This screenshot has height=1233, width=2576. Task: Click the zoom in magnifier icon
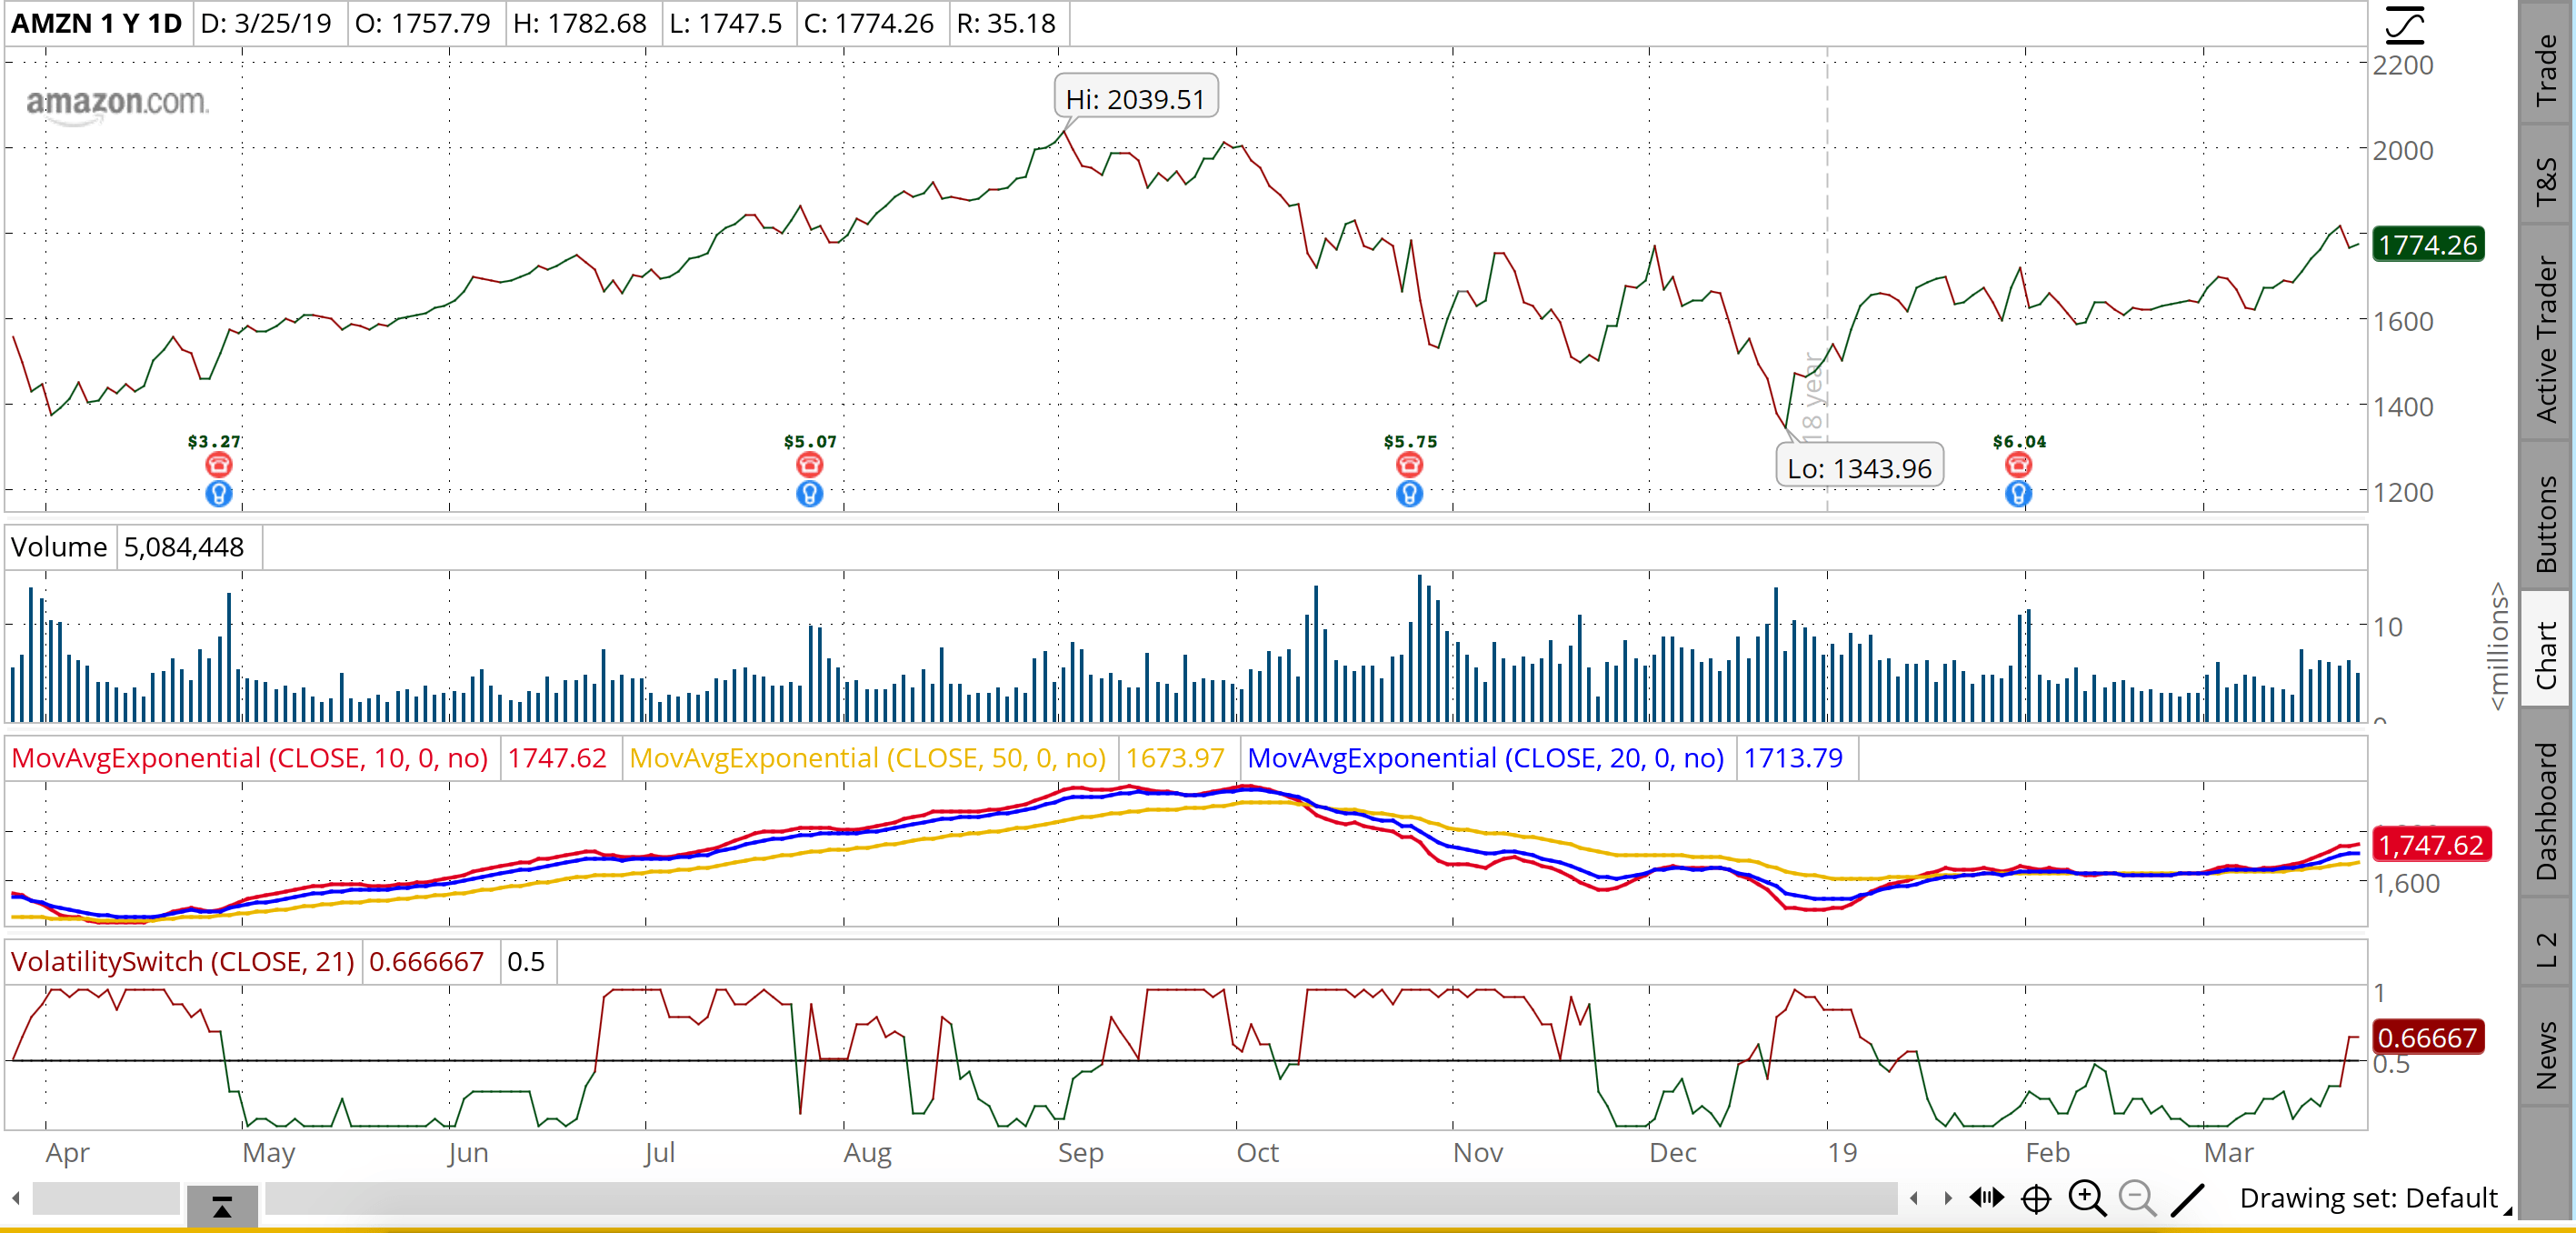tap(2087, 1198)
